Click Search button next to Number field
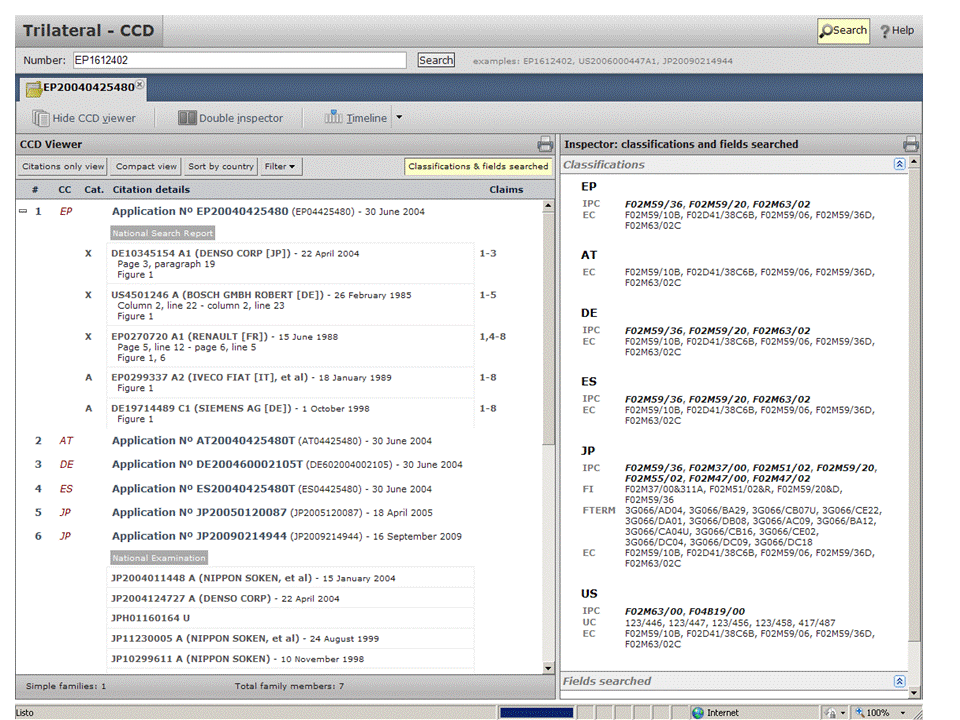The image size is (960, 720). [436, 60]
